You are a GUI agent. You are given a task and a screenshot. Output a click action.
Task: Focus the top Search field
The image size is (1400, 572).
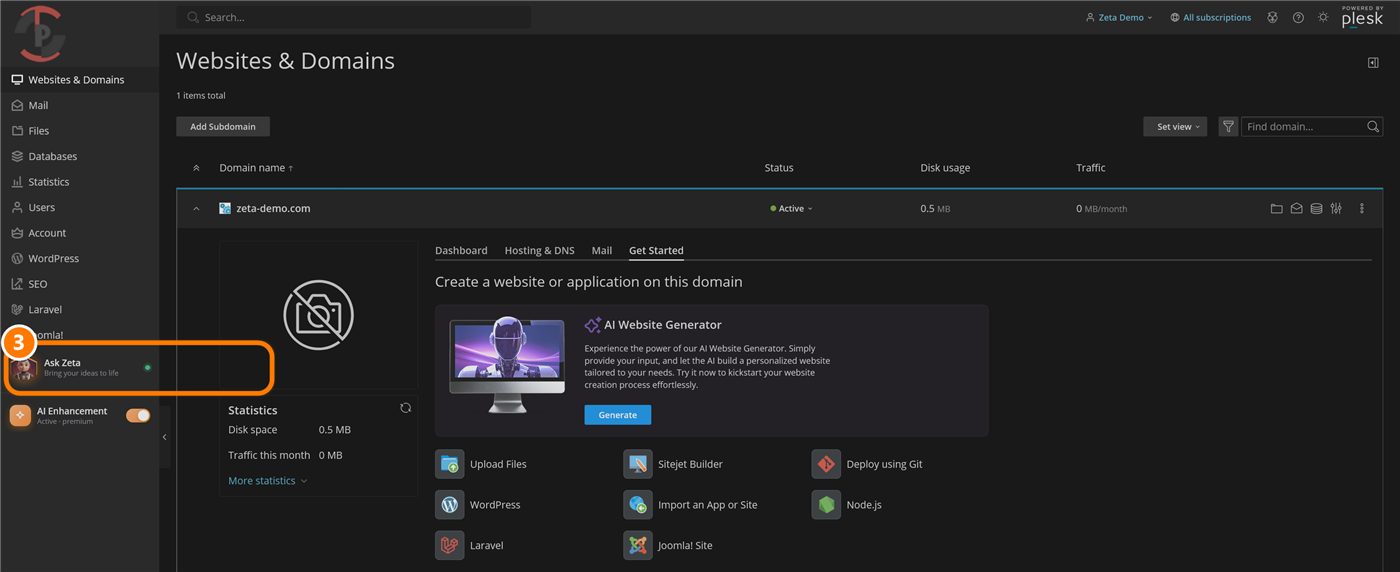pyautogui.click(x=354, y=17)
